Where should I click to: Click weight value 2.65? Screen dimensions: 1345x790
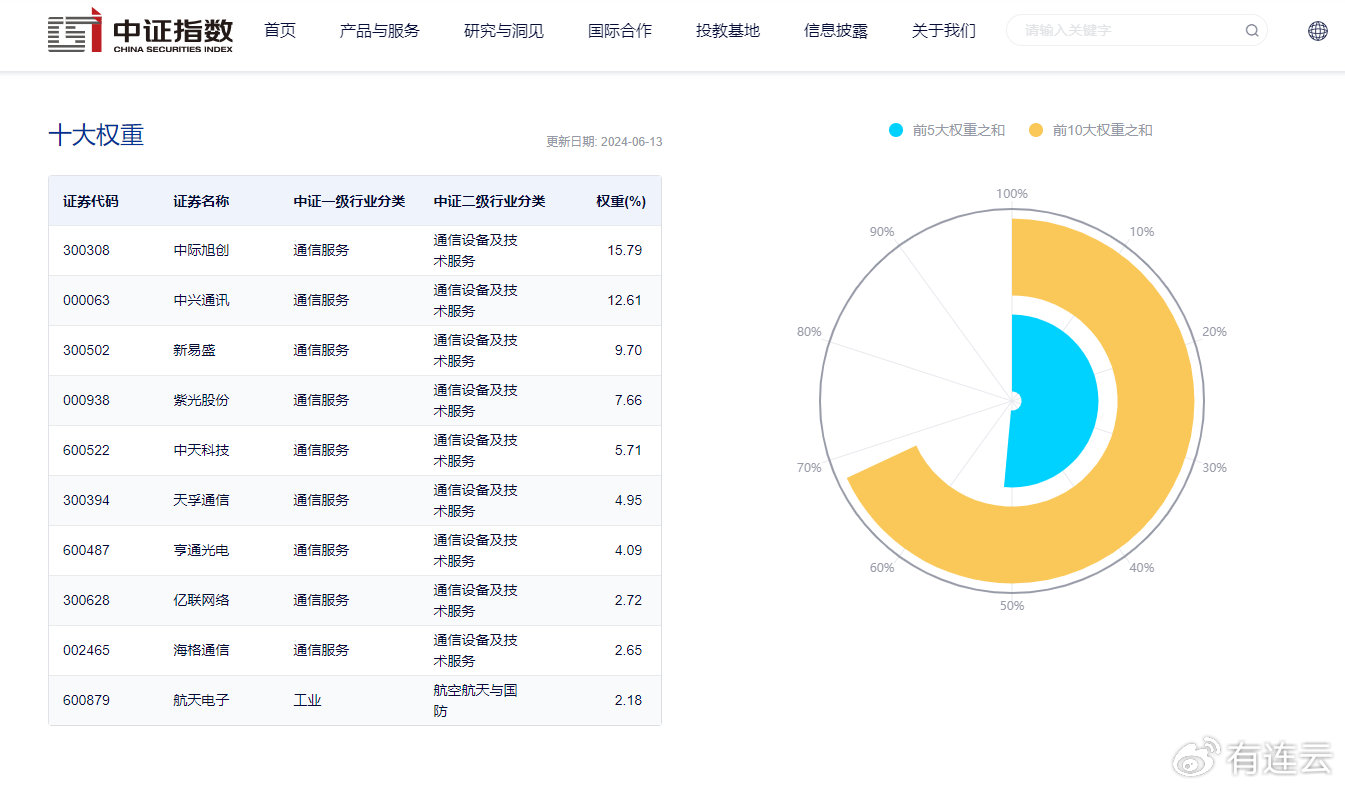629,650
